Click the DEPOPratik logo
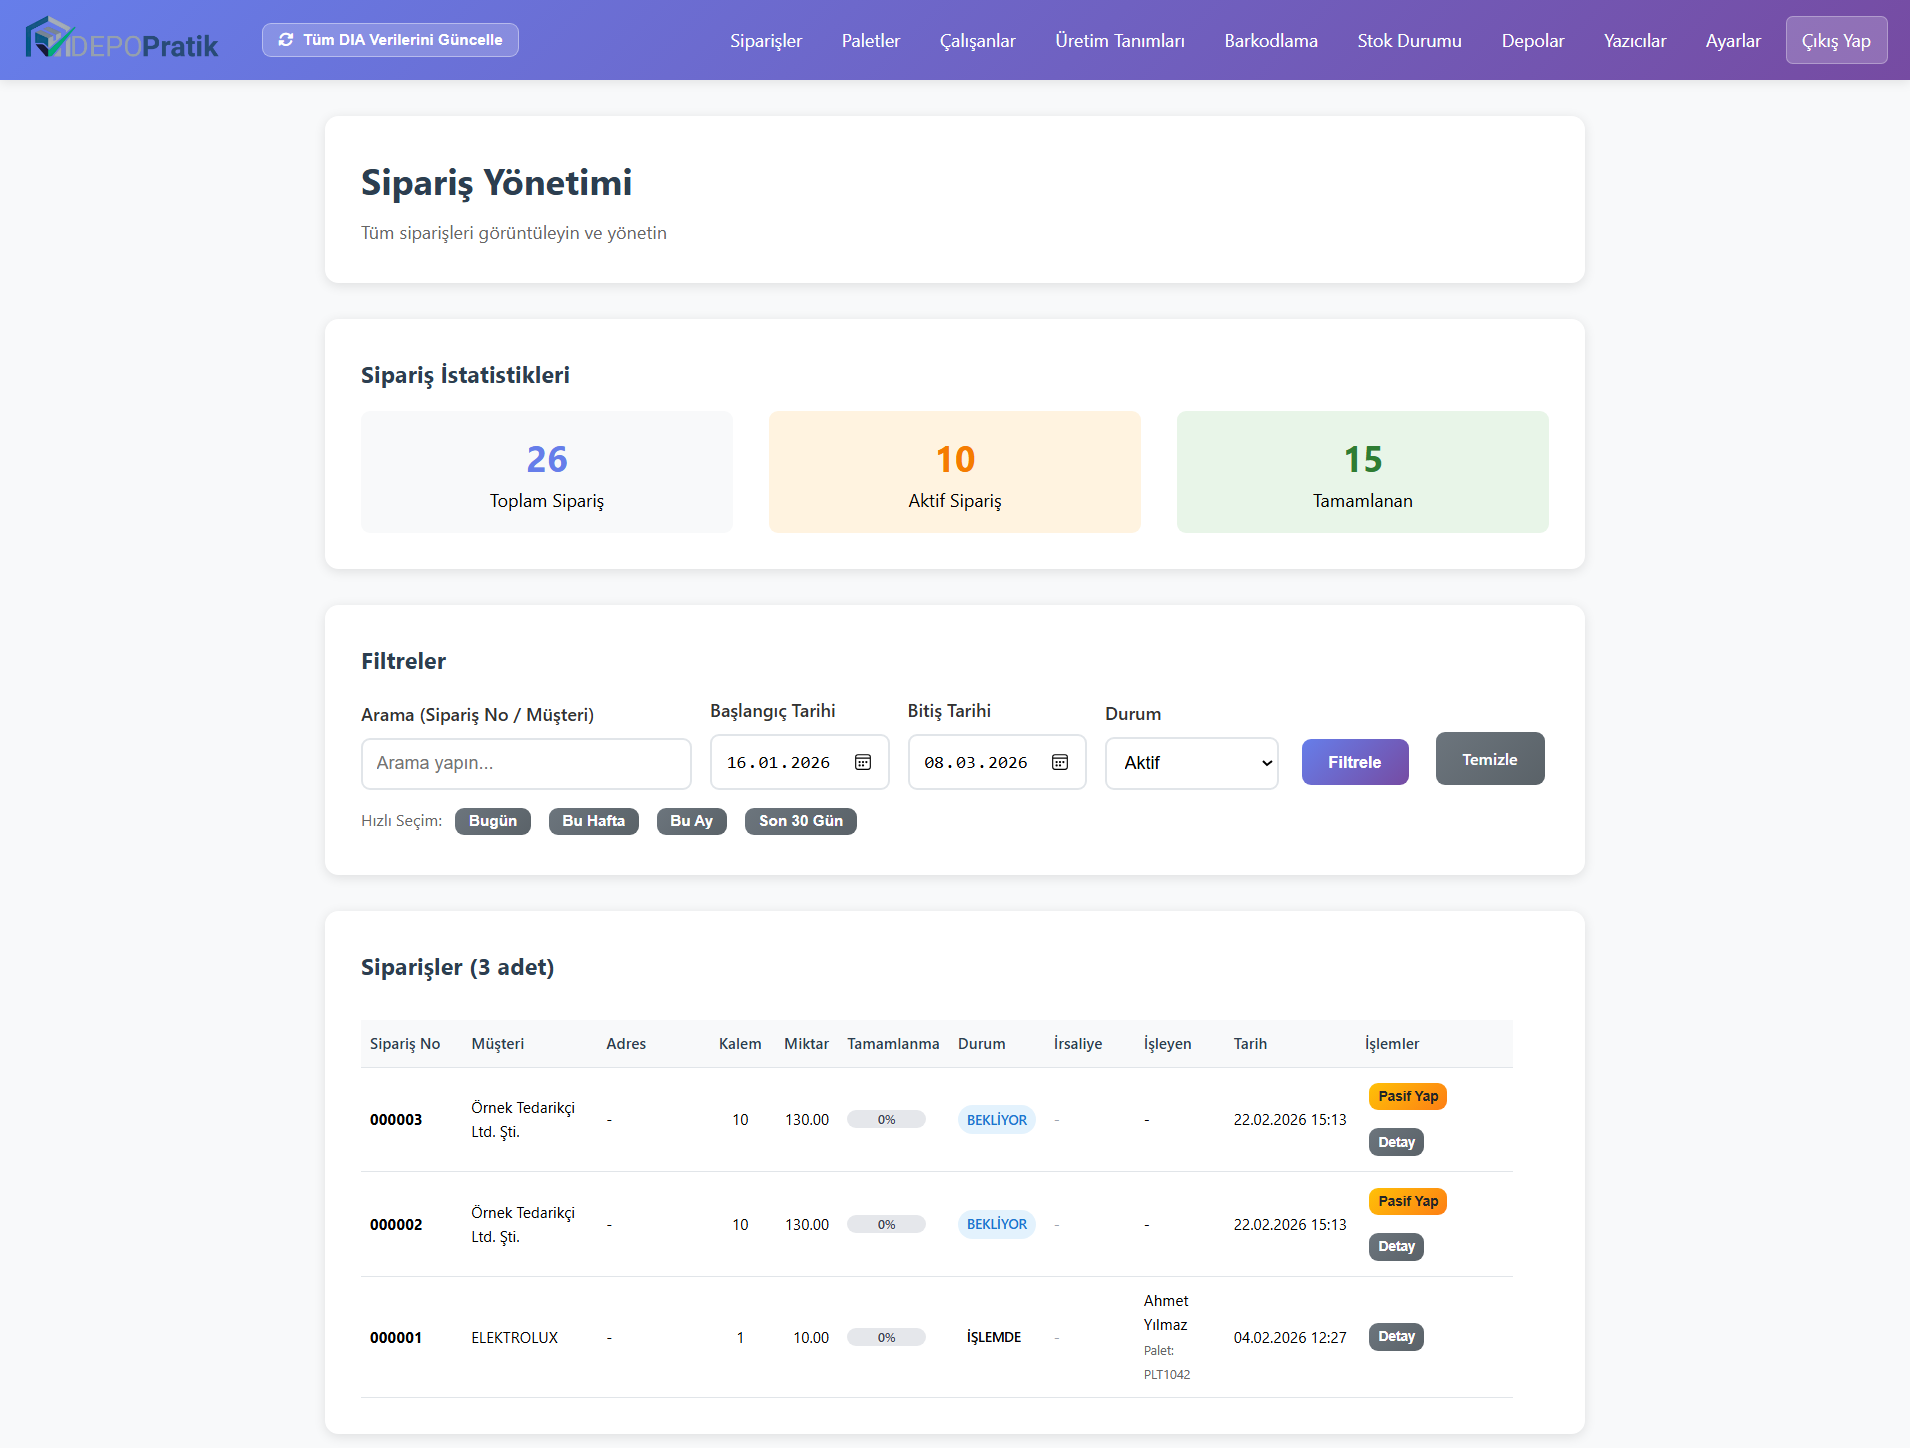 pyautogui.click(x=121, y=40)
